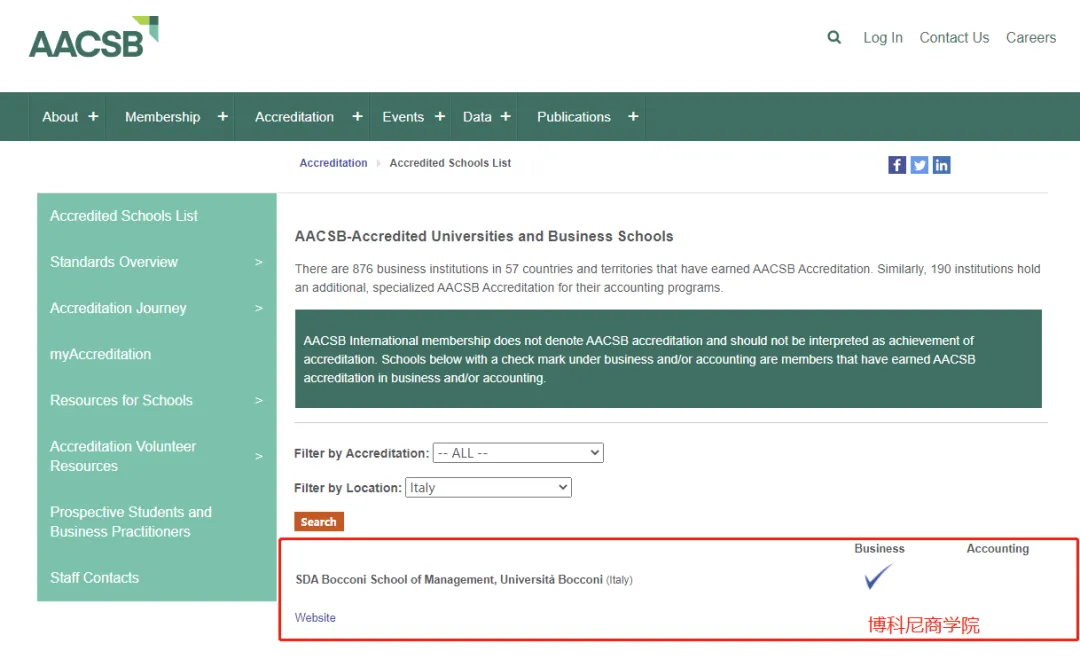The image size is (1080, 659).
Task: Open myAccreditation in sidebar
Action: [x=100, y=355]
